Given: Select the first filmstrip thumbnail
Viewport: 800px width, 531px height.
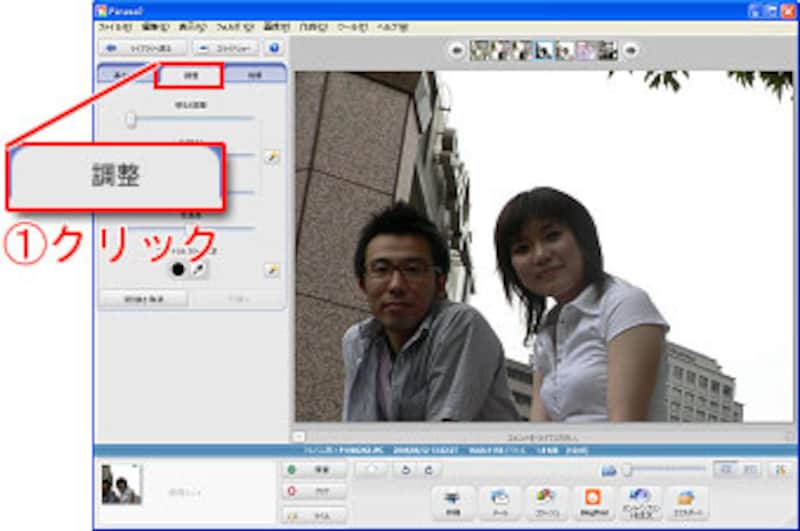Looking at the screenshot, I should click(x=480, y=50).
